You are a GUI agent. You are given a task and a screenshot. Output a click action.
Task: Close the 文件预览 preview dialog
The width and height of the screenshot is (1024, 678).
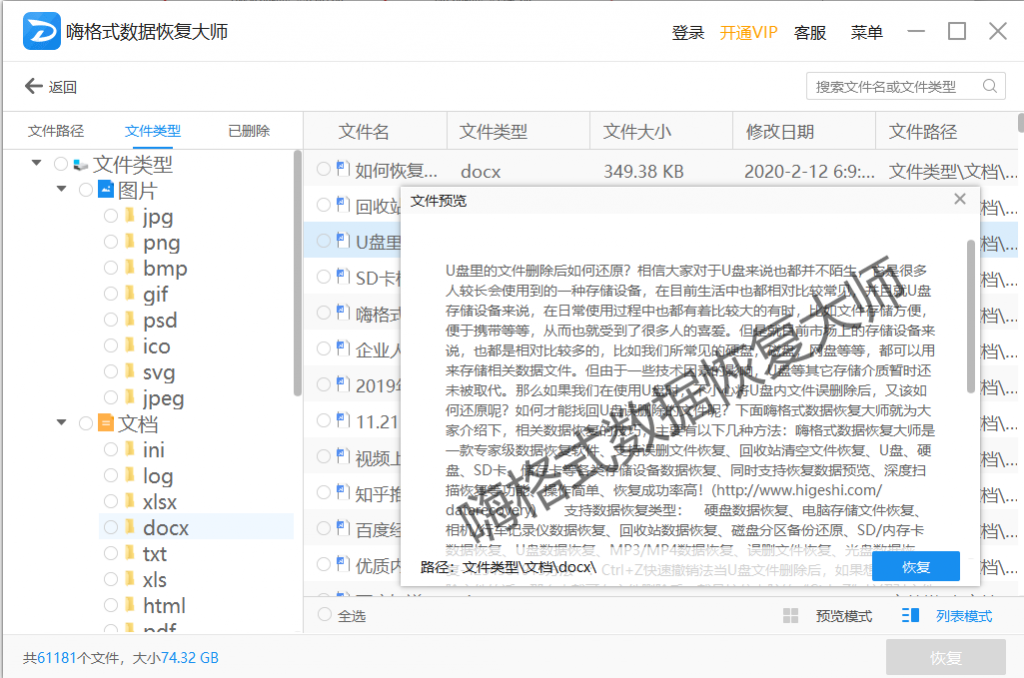(x=959, y=199)
